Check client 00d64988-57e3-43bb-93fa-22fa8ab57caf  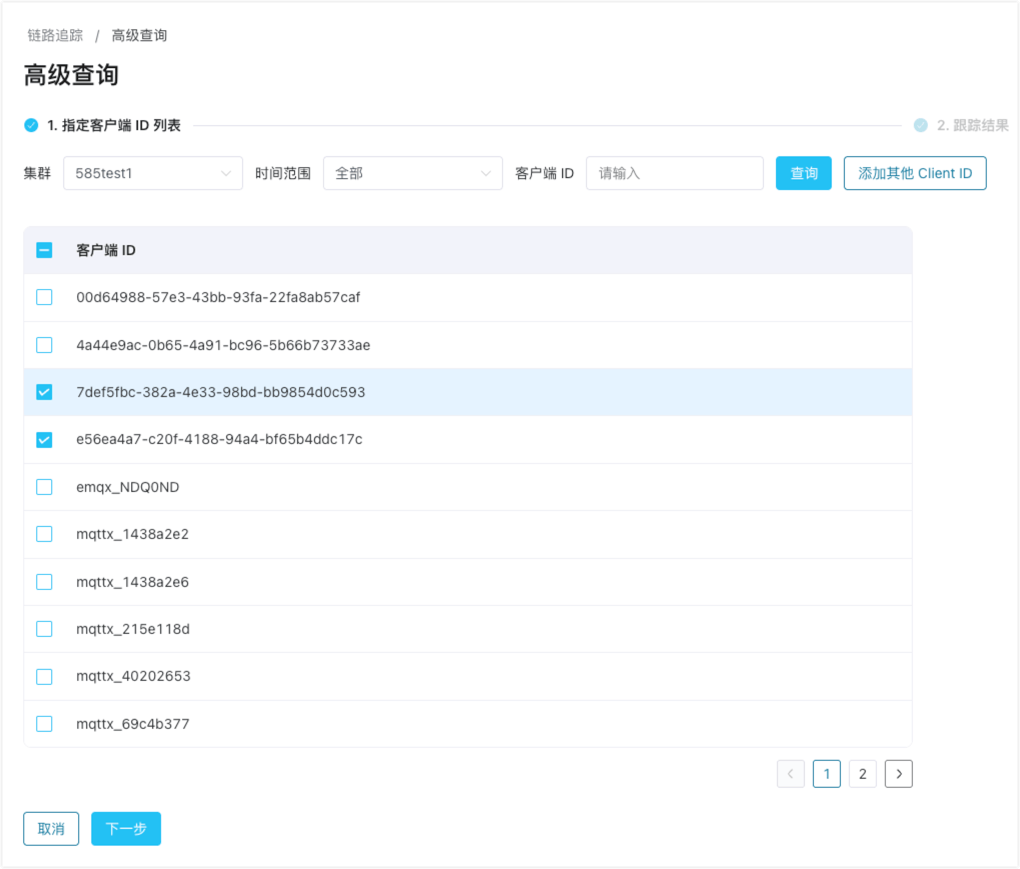[44, 297]
